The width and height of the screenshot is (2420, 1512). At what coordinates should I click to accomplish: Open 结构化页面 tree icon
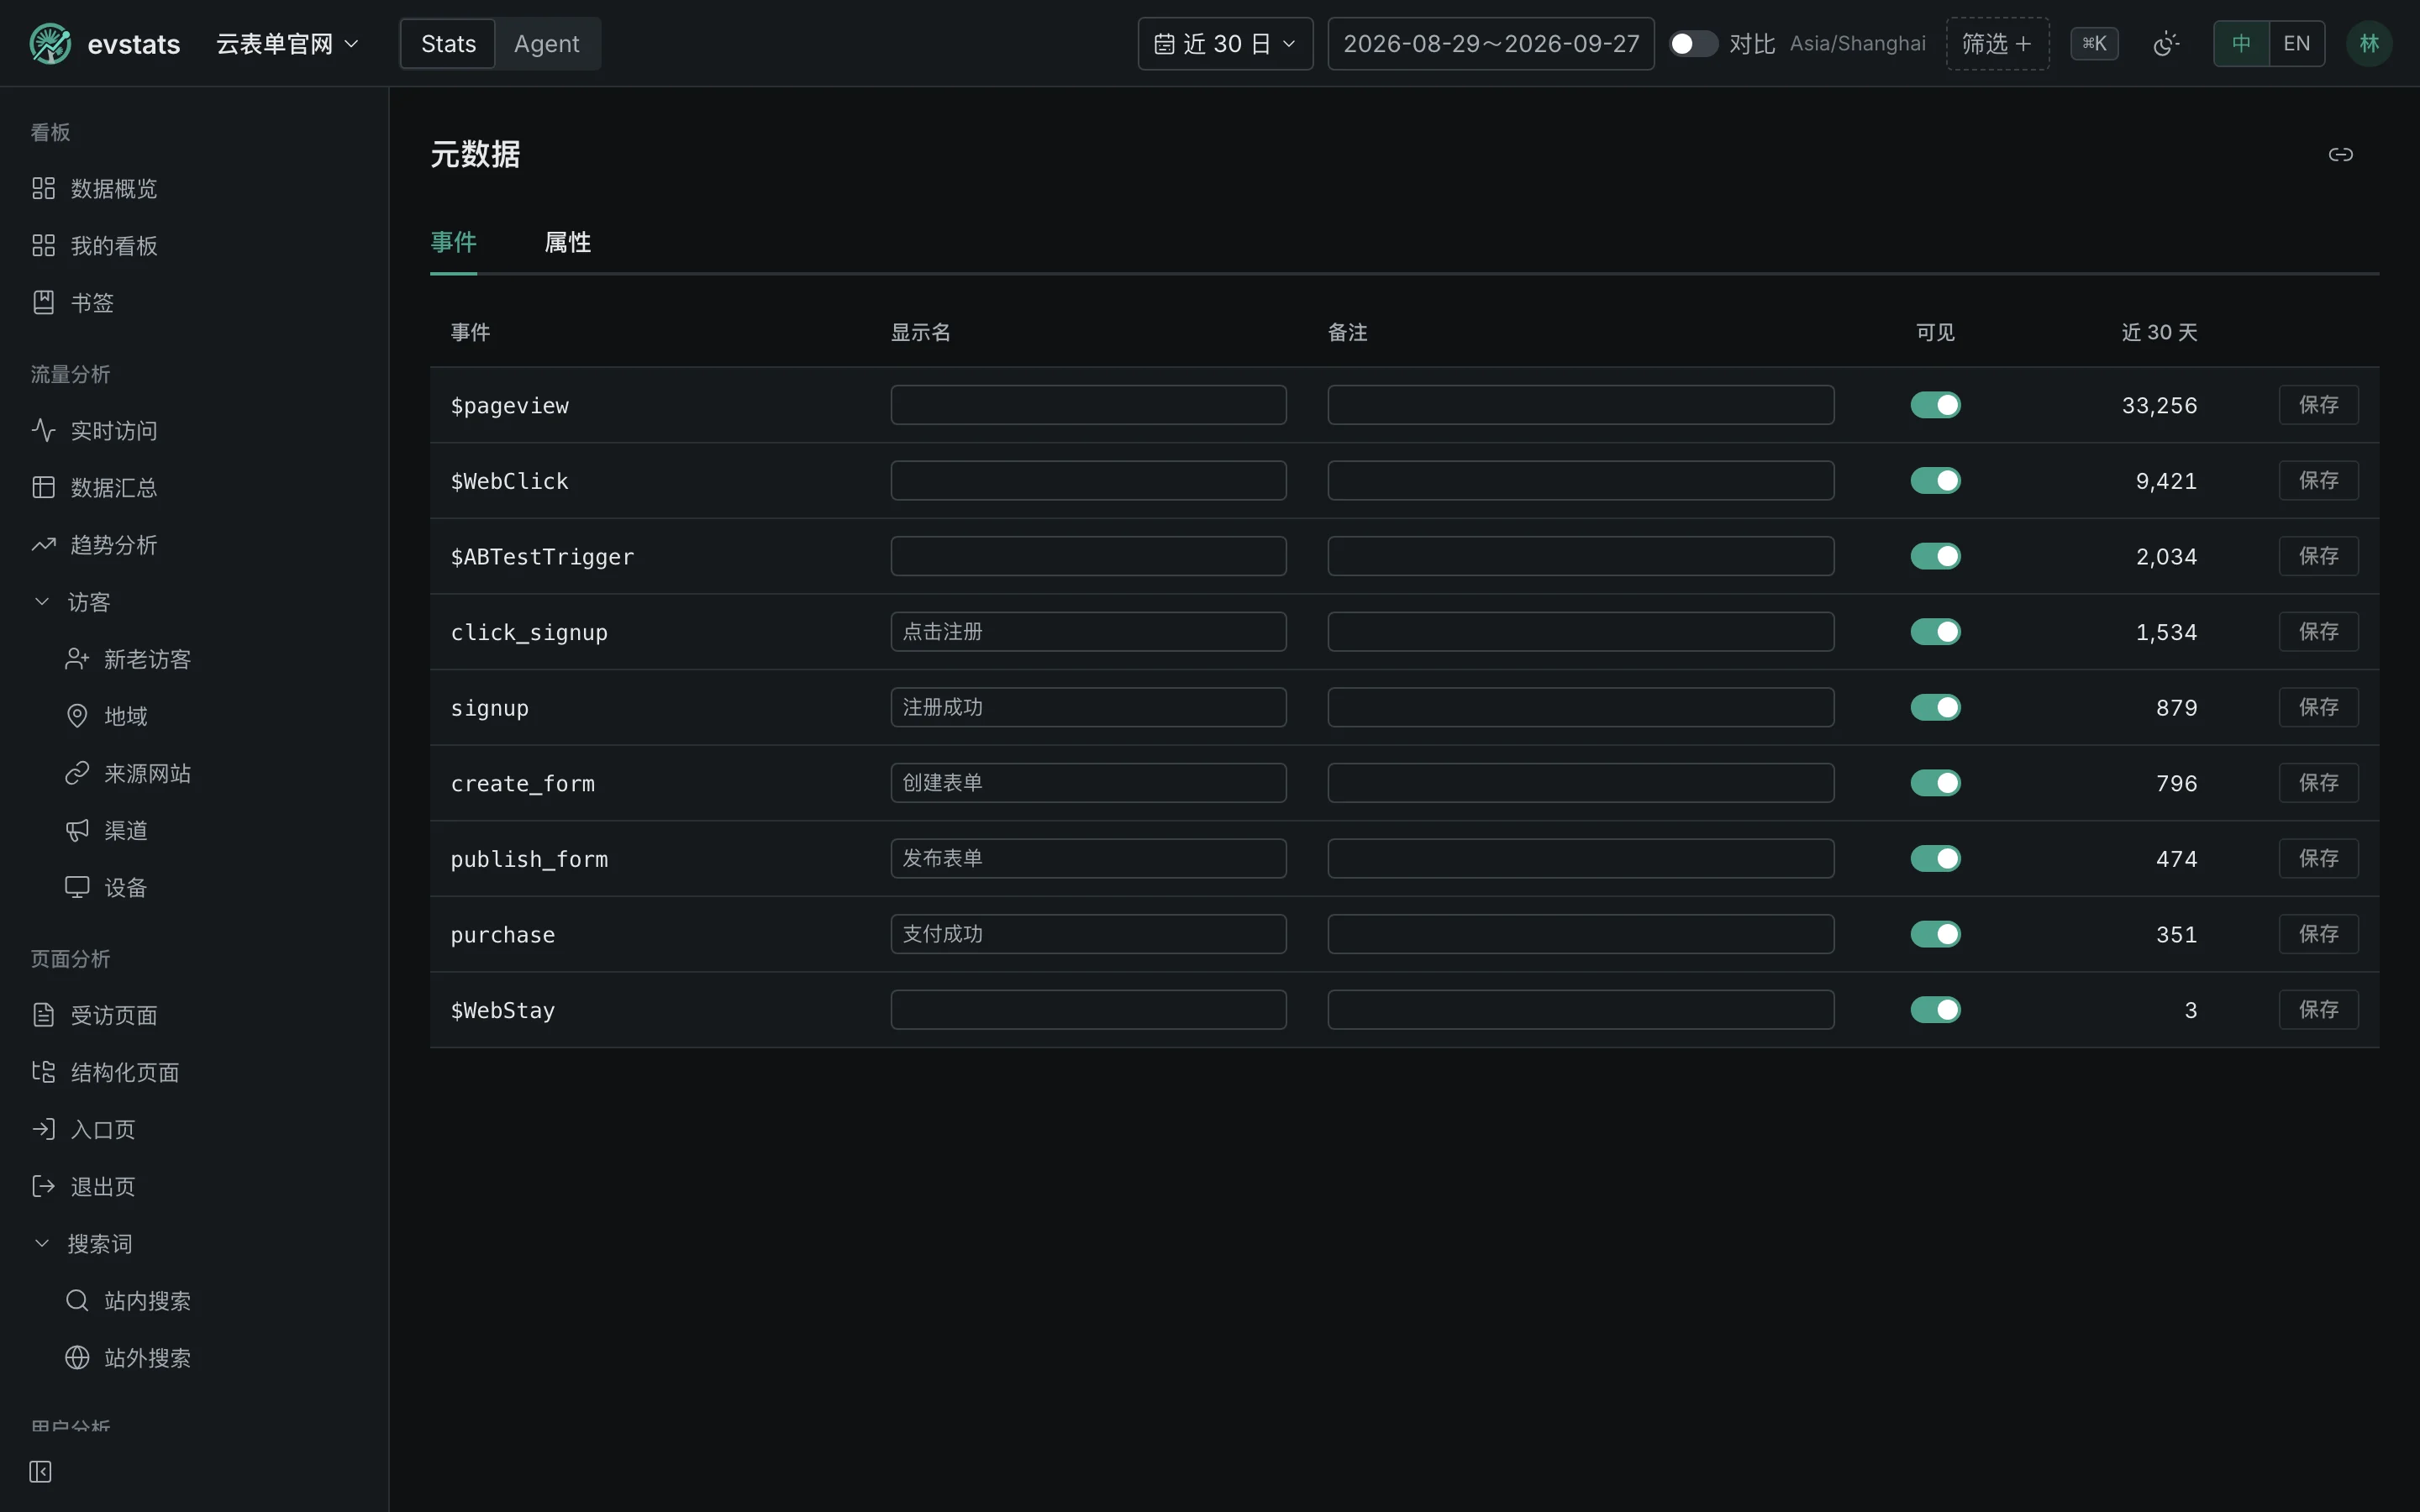click(43, 1072)
